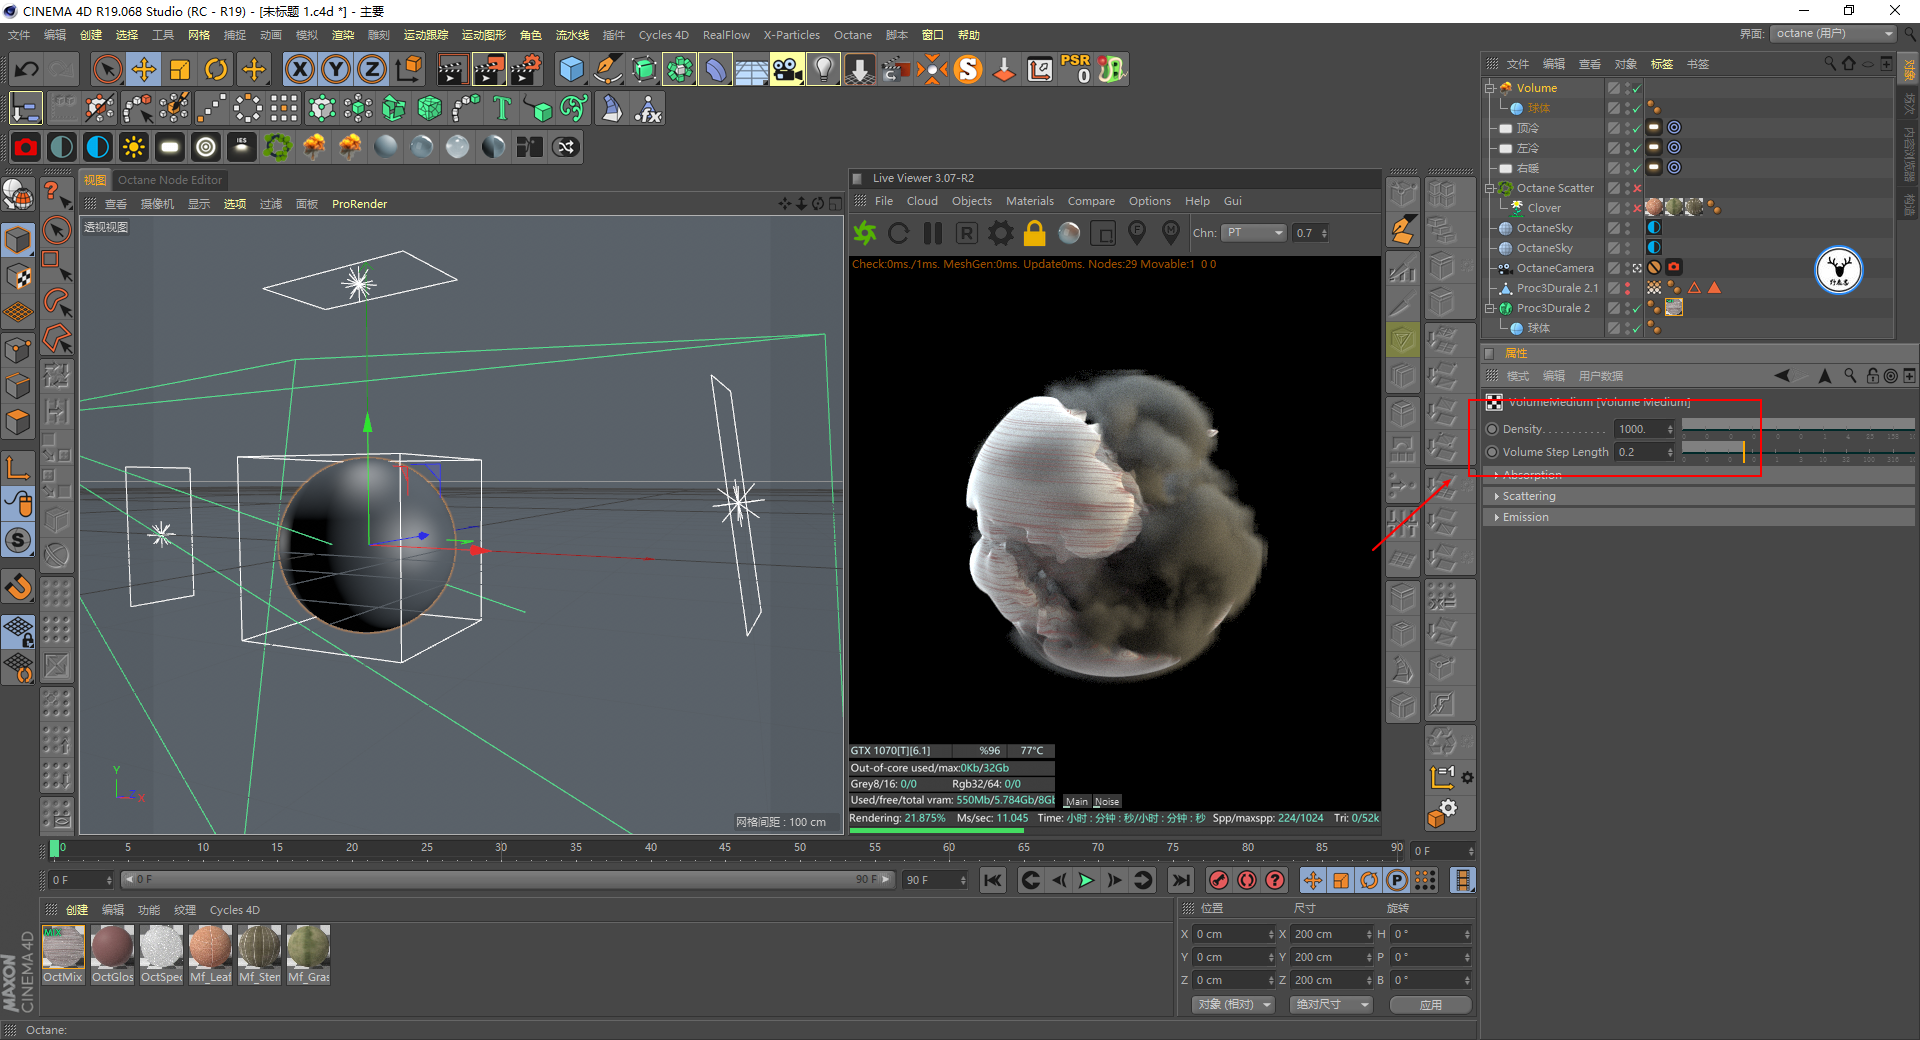
Task: Toggle the Live Viewer resolution lock icon
Action: tap(1034, 233)
